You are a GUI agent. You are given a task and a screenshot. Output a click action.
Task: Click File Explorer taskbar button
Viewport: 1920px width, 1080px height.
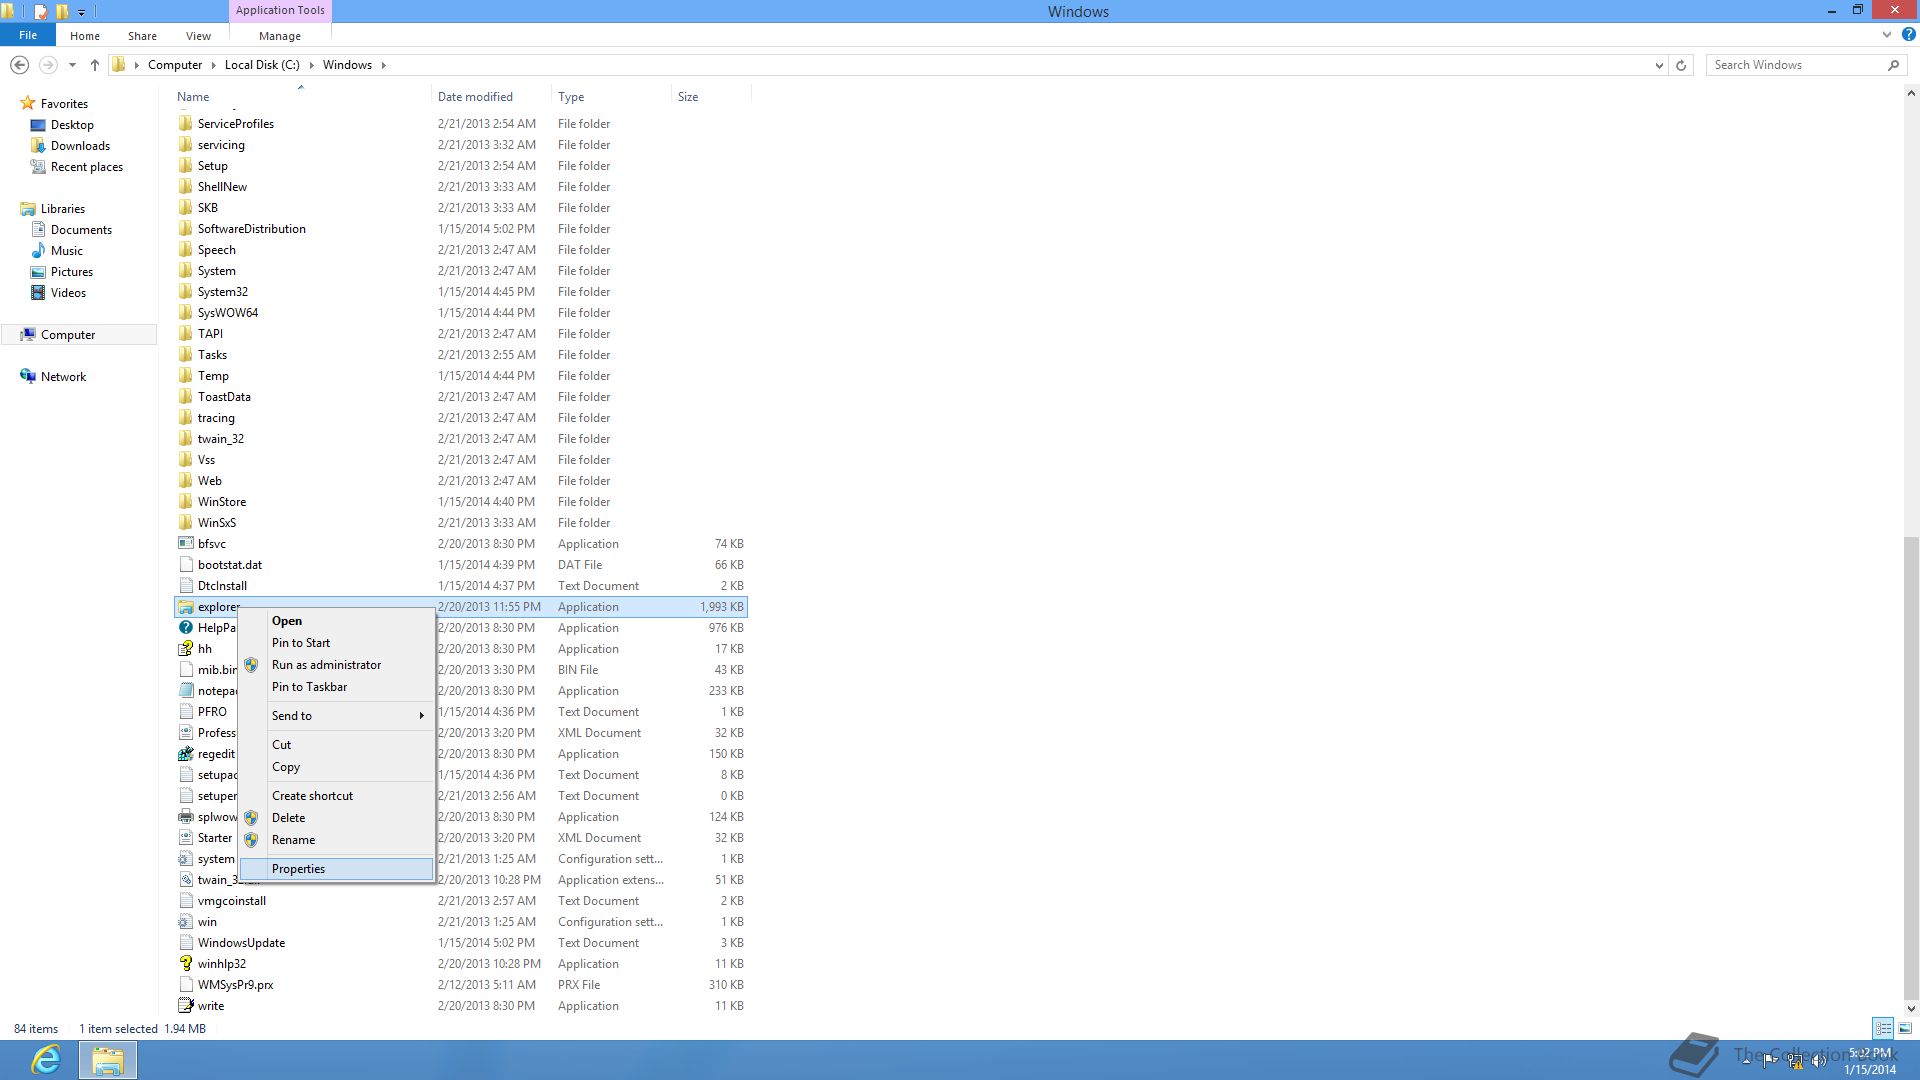pos(108,1060)
